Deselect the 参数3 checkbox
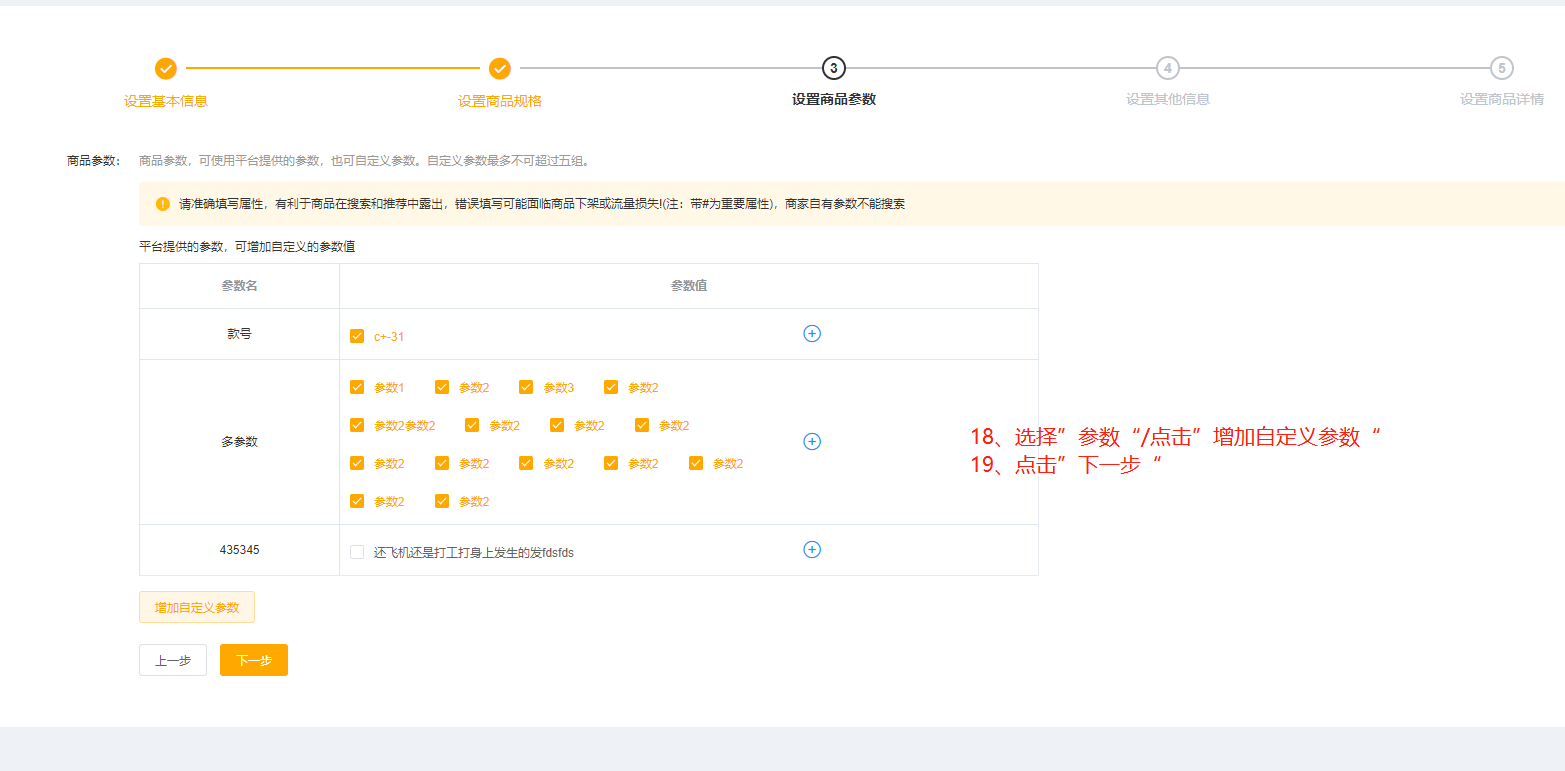Screen dimensions: 1565x771 tap(526, 387)
